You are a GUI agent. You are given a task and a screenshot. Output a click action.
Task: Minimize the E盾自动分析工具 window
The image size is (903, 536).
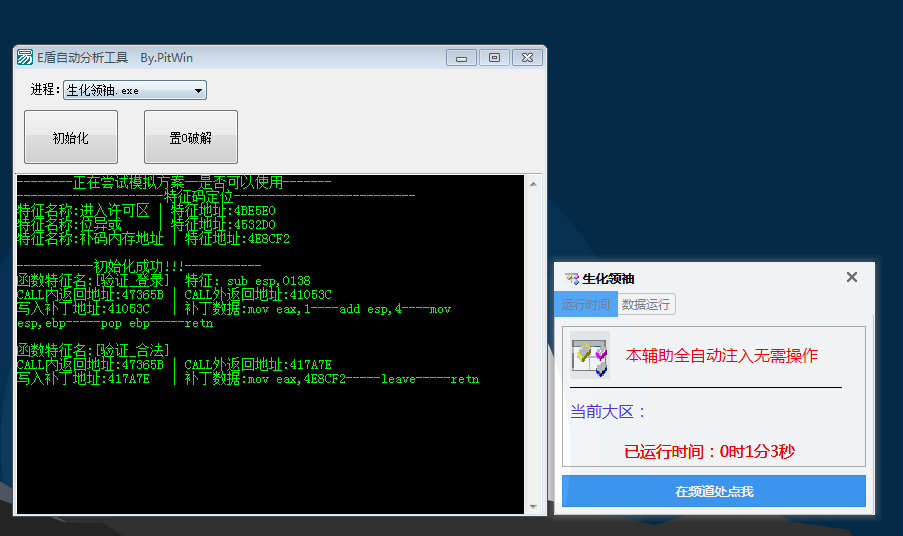point(461,58)
